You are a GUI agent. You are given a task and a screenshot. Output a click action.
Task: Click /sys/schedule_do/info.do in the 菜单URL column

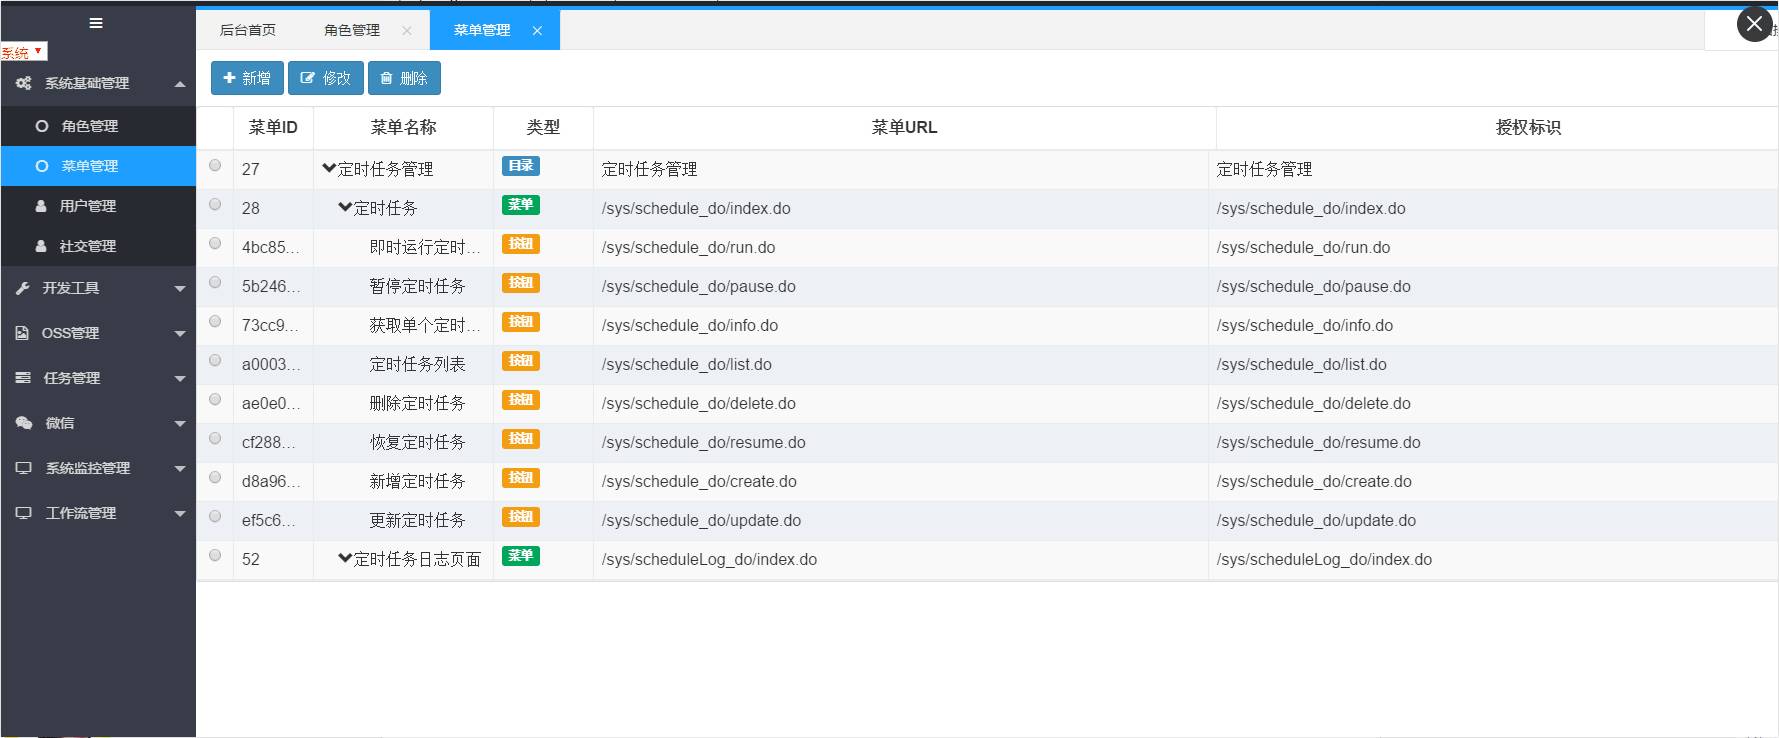690,325
